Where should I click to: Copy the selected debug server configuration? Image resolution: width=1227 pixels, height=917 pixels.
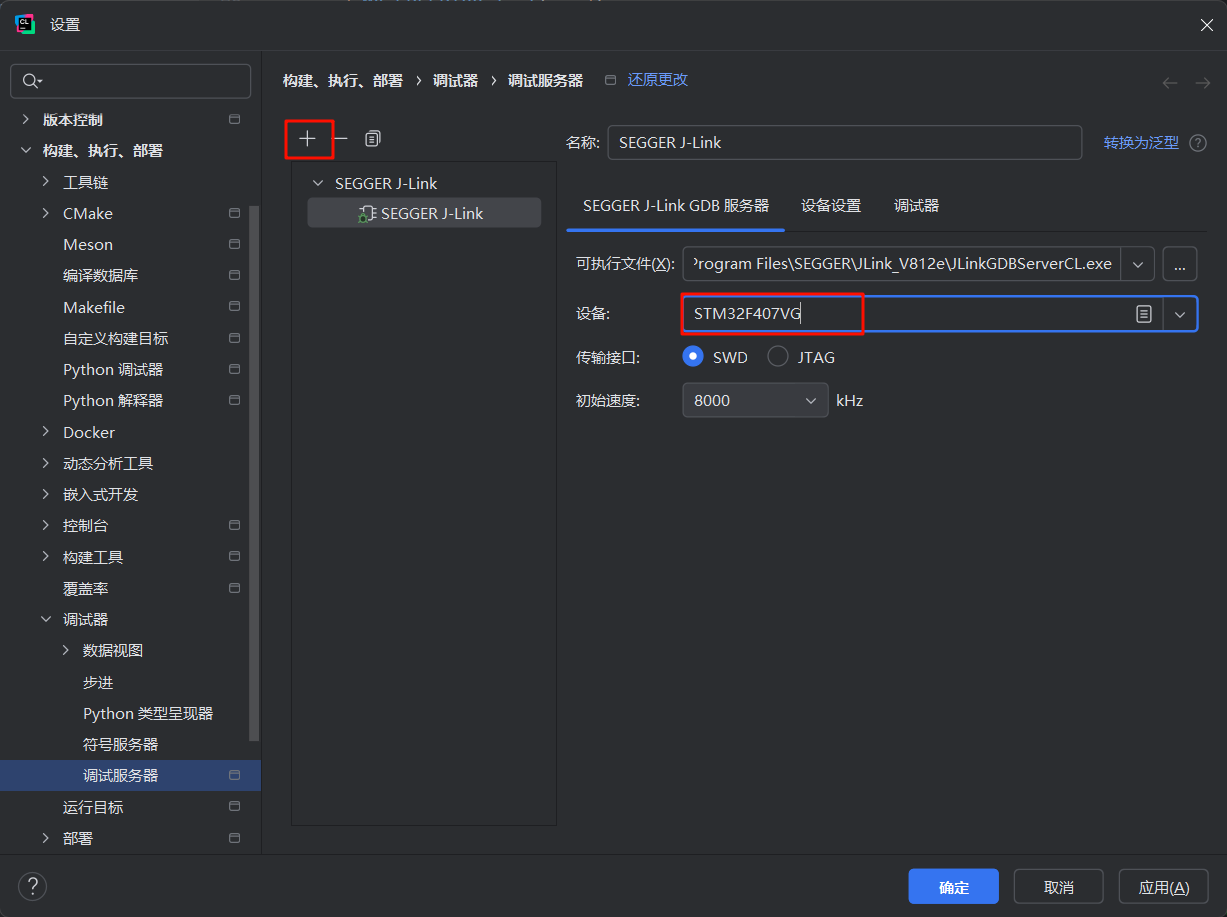pyautogui.click(x=373, y=139)
